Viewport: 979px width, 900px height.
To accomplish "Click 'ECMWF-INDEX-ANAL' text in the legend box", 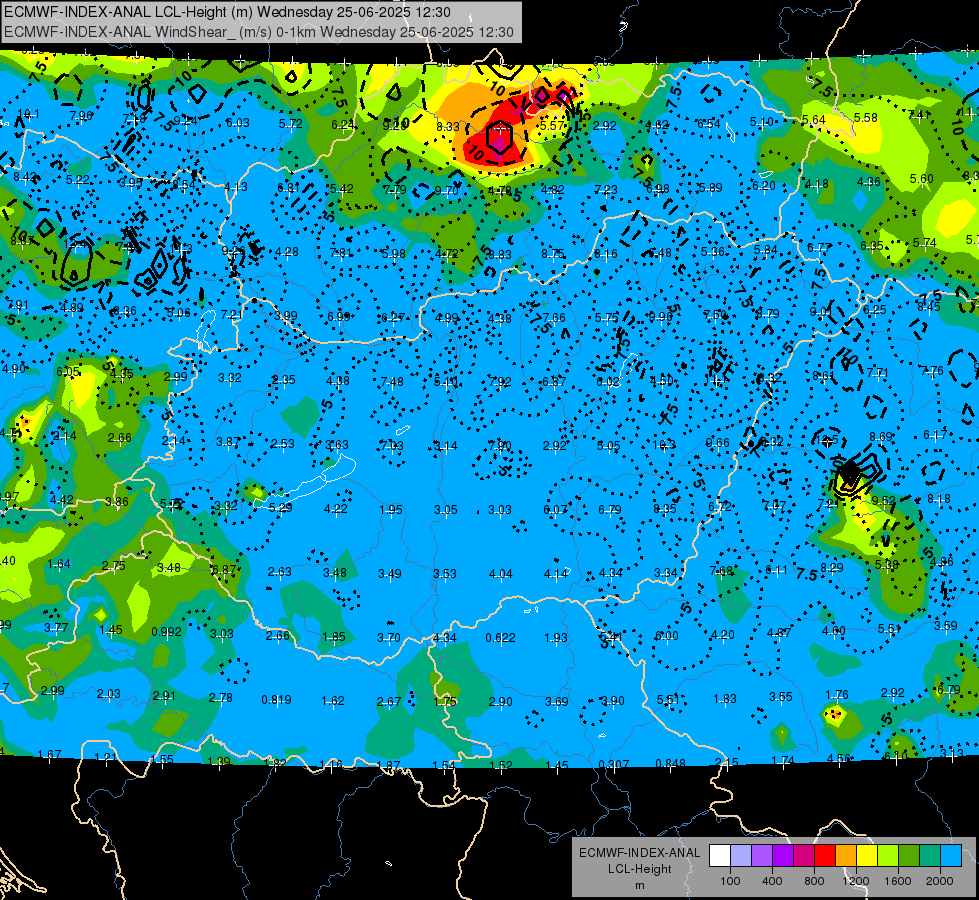I will click(x=639, y=853).
